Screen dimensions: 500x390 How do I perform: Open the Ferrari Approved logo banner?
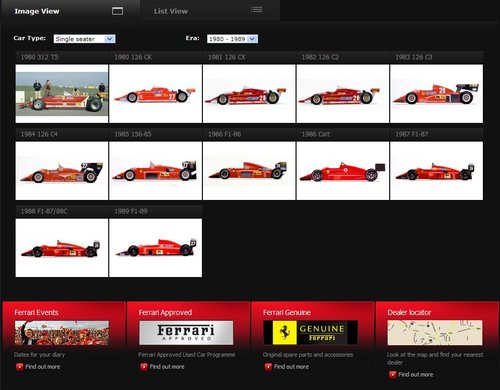pyautogui.click(x=186, y=333)
